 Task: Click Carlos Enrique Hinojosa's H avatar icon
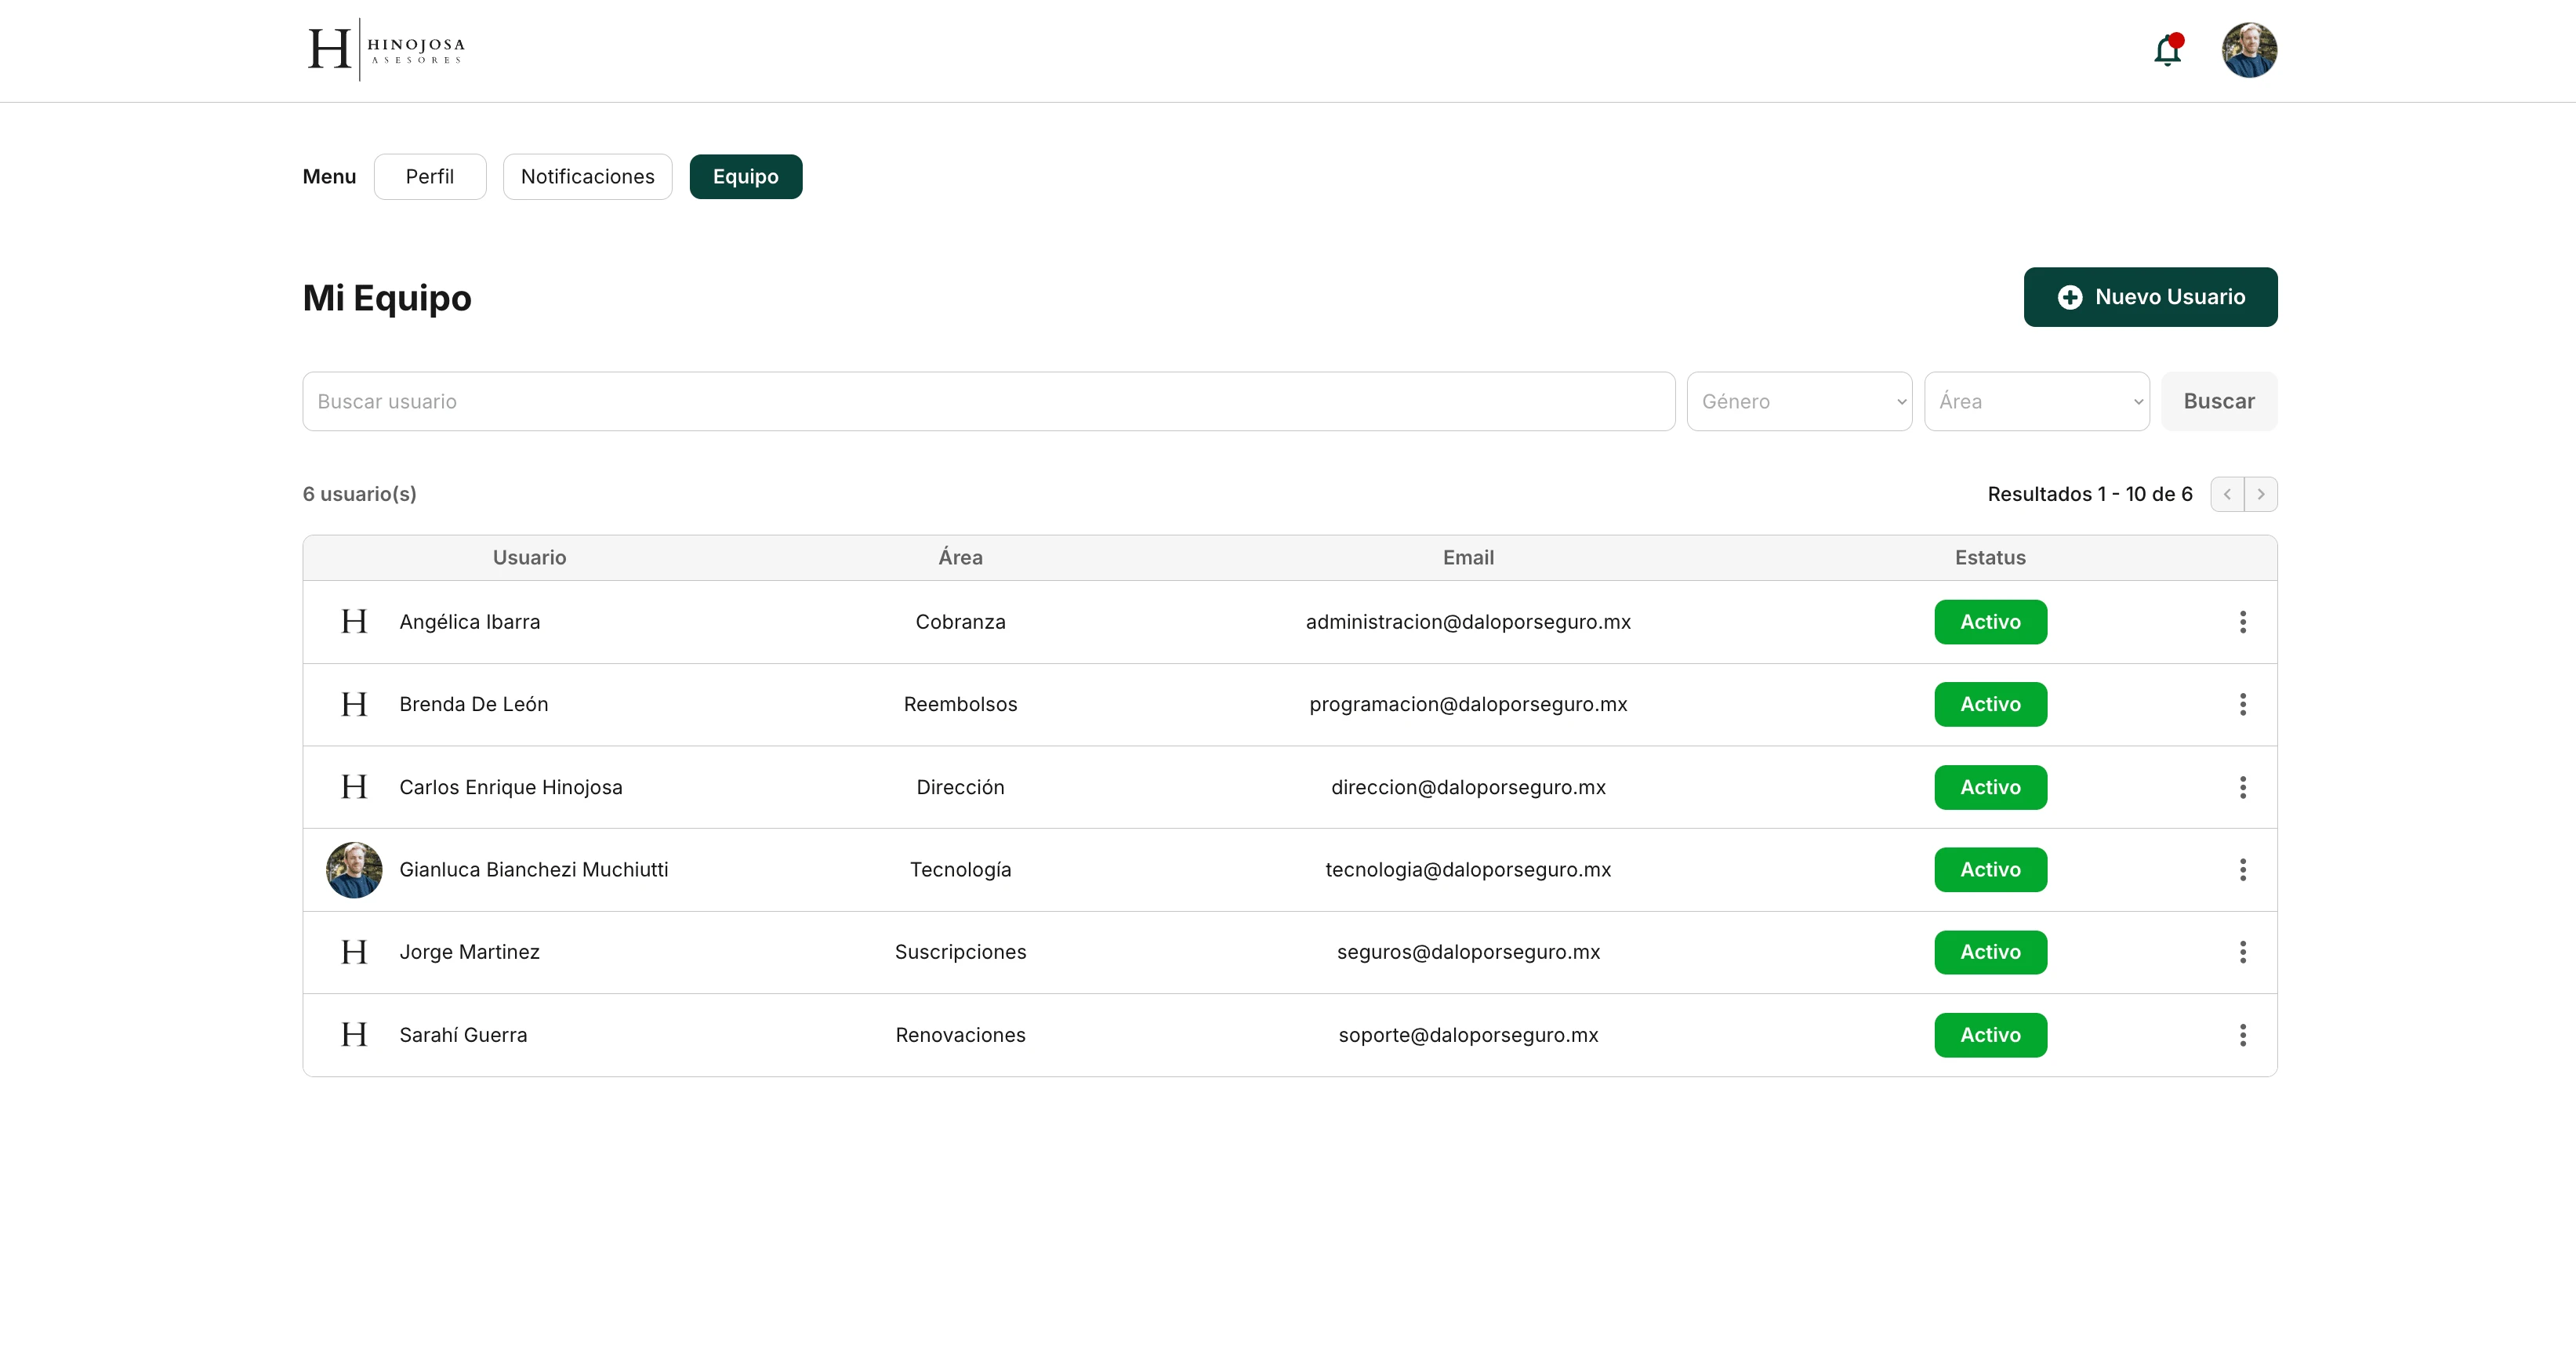354,787
